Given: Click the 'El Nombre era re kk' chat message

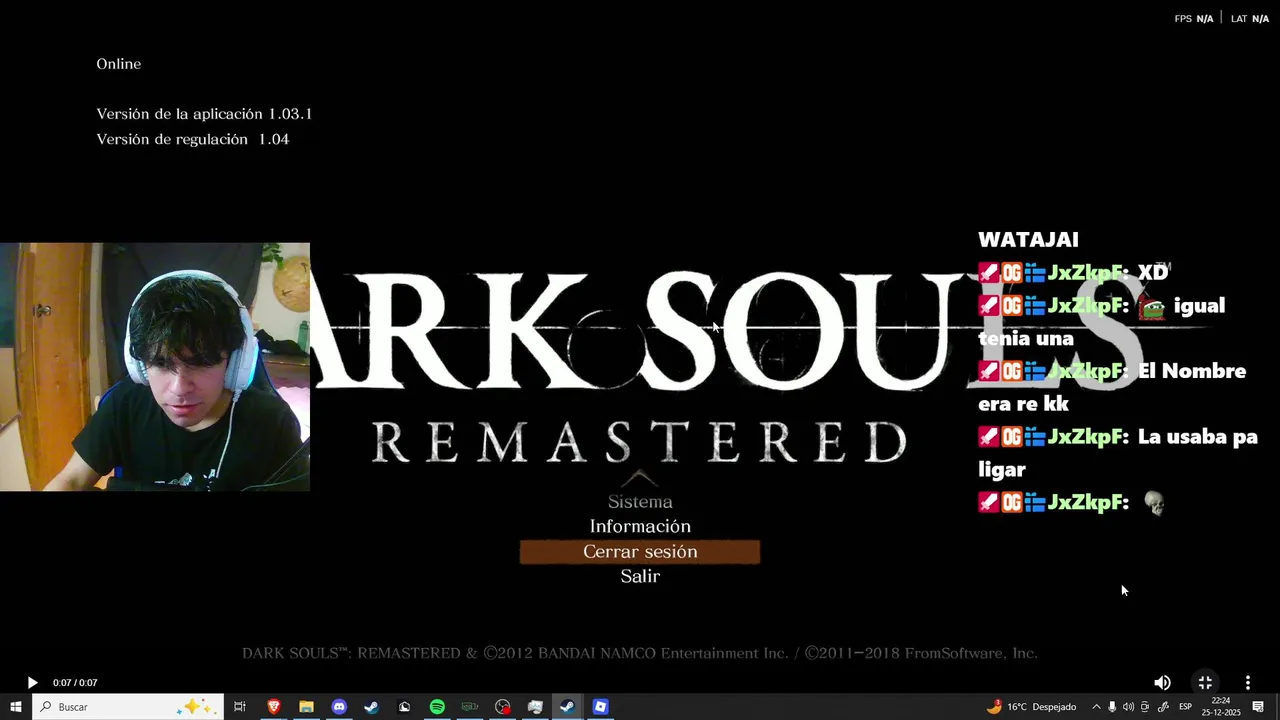Looking at the screenshot, I should (x=1112, y=387).
